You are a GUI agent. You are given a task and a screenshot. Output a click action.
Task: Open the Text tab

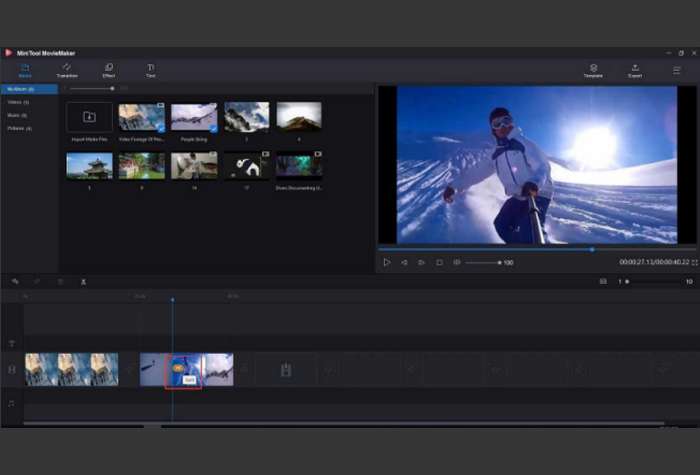tap(150, 71)
